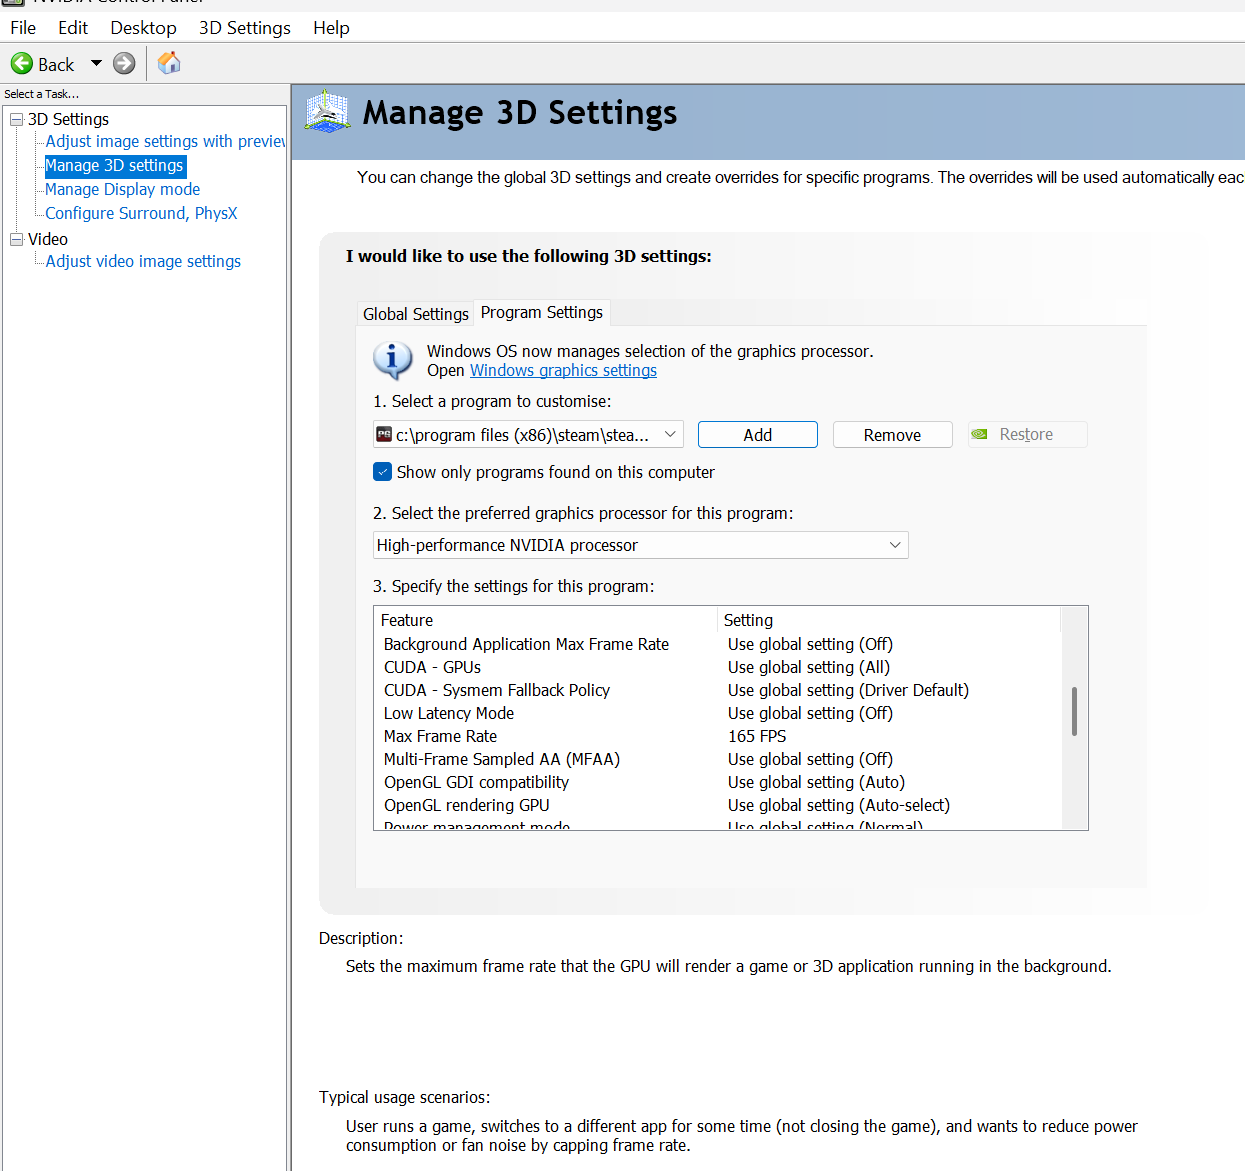Open Adjust video image settings
The image size is (1245, 1171).
tap(143, 261)
